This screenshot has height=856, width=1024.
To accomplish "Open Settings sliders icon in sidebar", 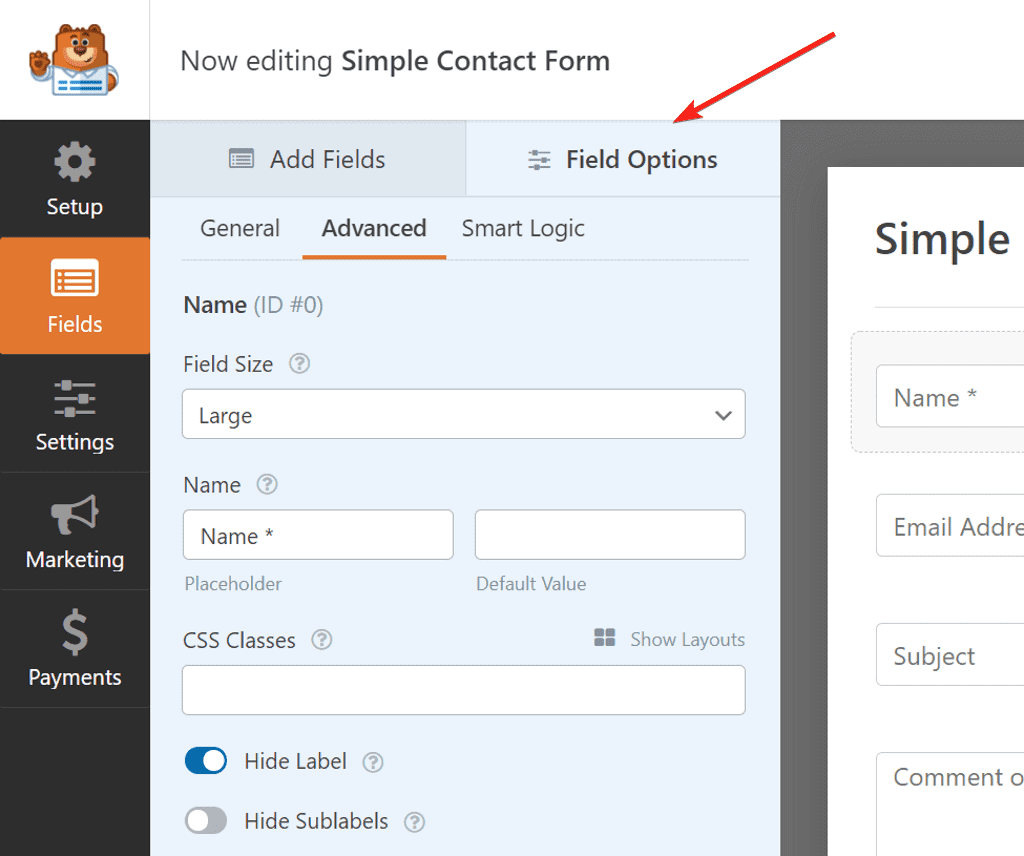I will [75, 399].
